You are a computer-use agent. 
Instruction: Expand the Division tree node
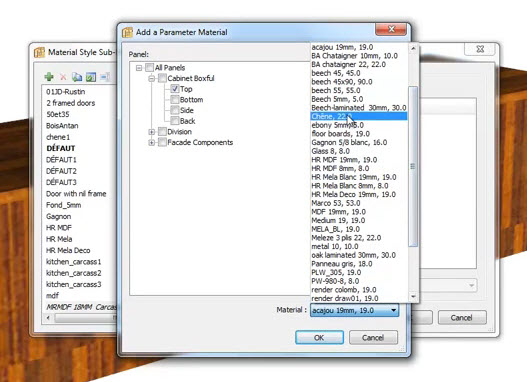[152, 132]
